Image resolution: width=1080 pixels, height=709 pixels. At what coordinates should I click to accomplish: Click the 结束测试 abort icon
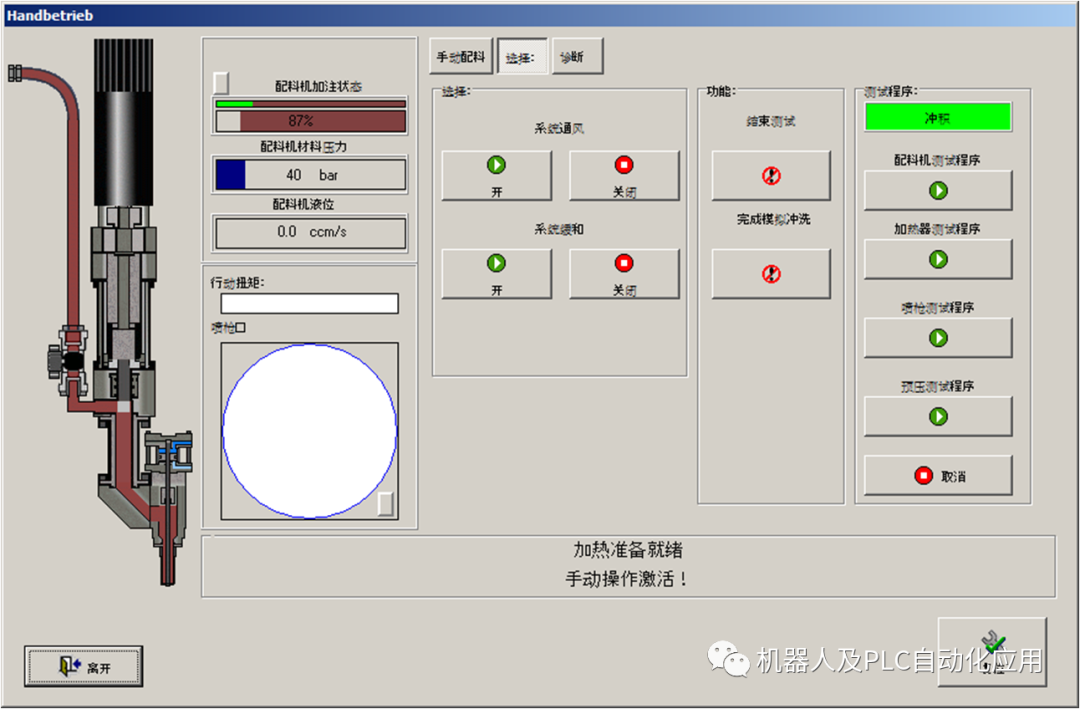pyautogui.click(x=770, y=175)
